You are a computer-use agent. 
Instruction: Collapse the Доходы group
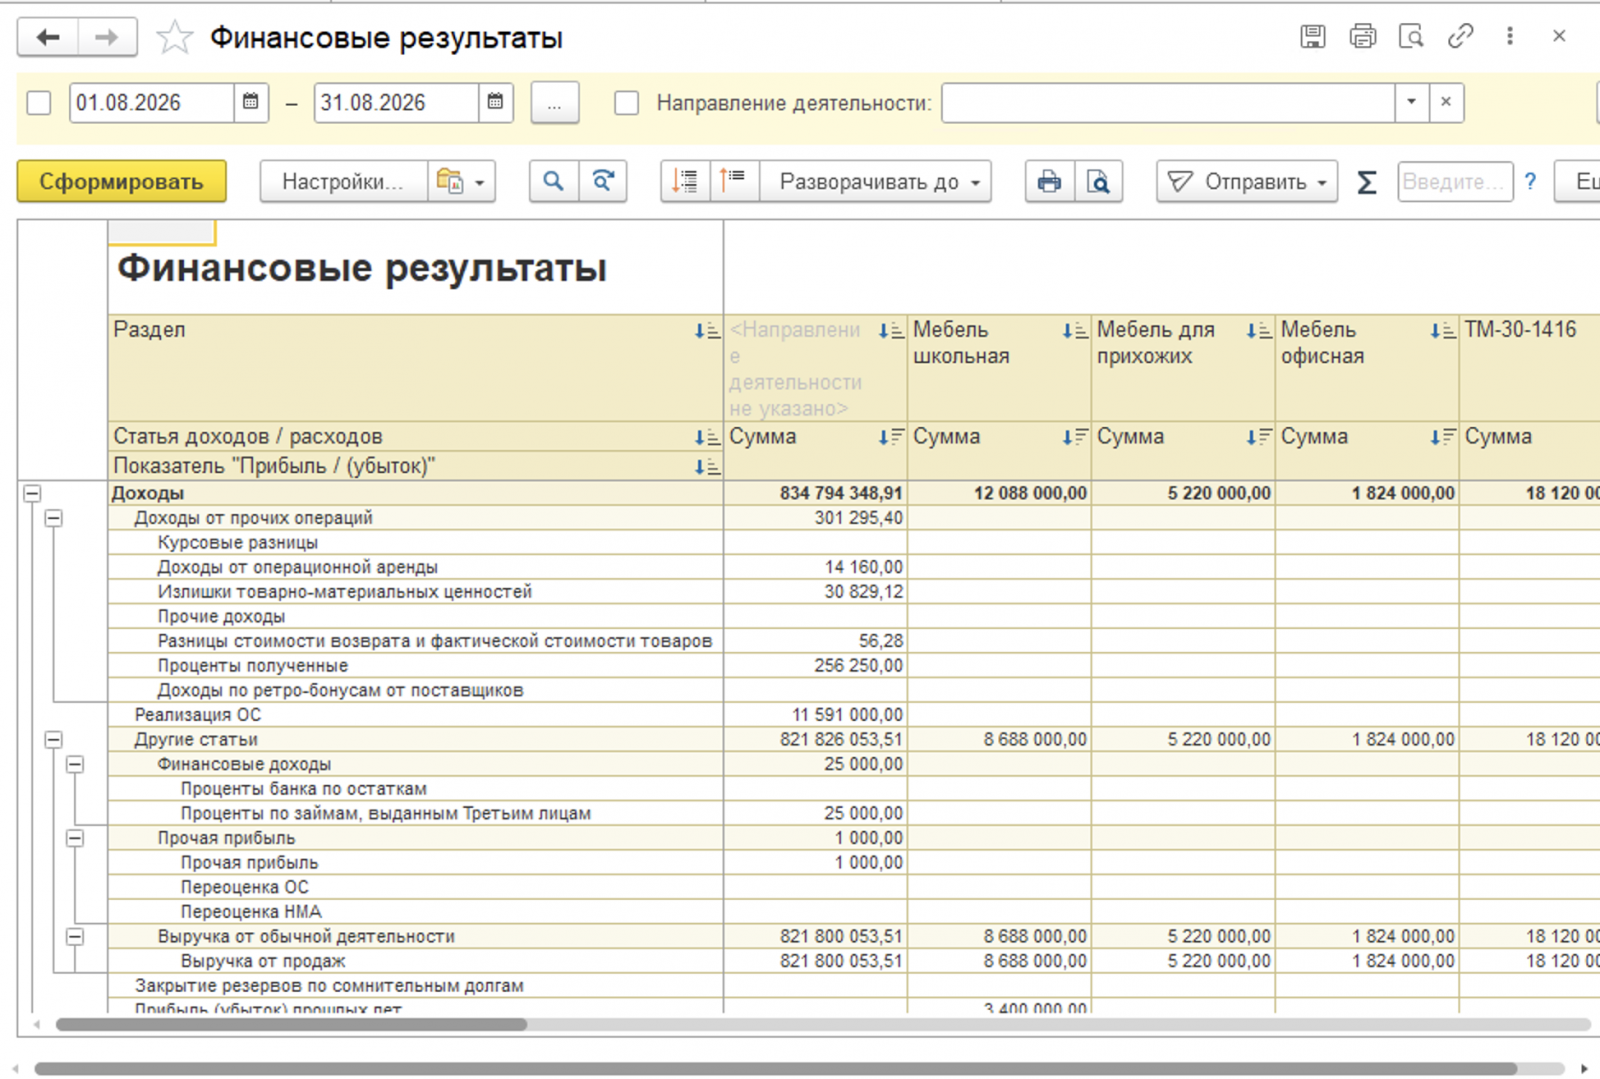[x=32, y=493]
